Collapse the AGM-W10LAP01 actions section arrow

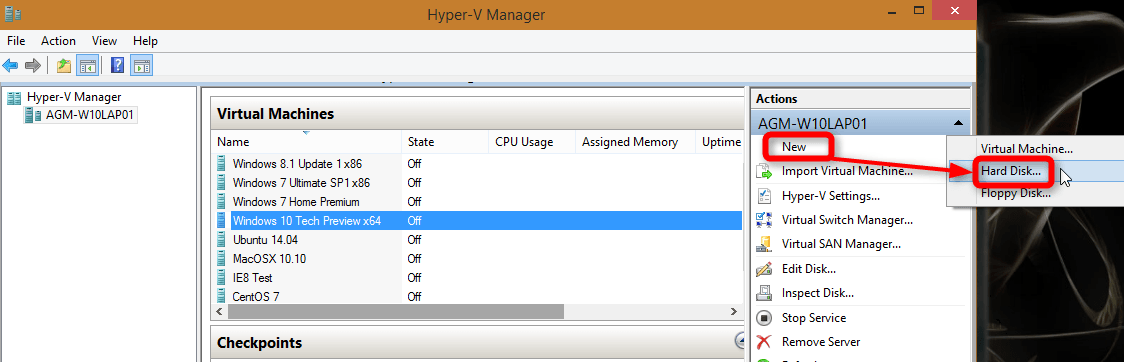click(958, 123)
